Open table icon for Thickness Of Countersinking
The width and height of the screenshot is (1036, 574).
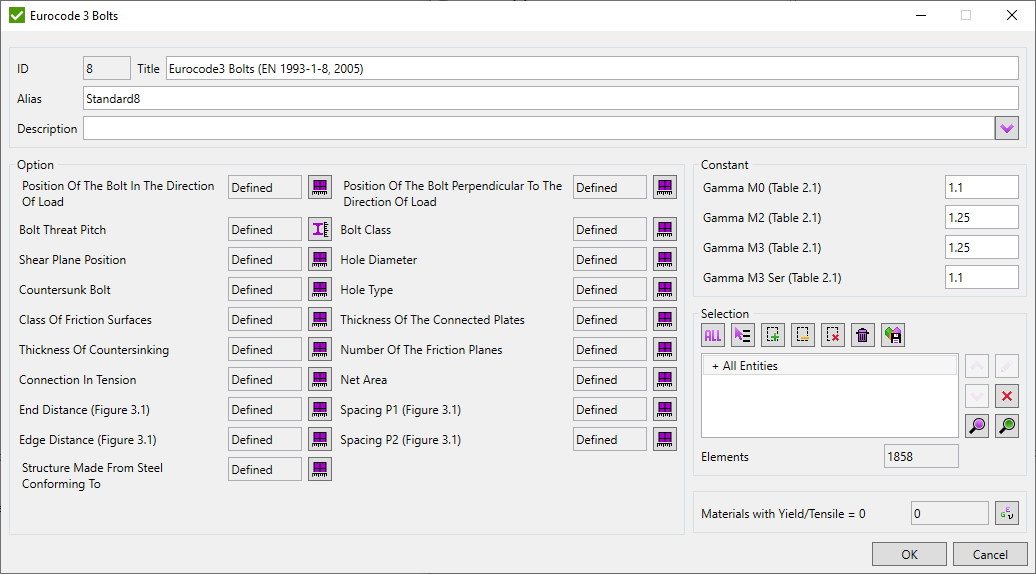click(320, 349)
